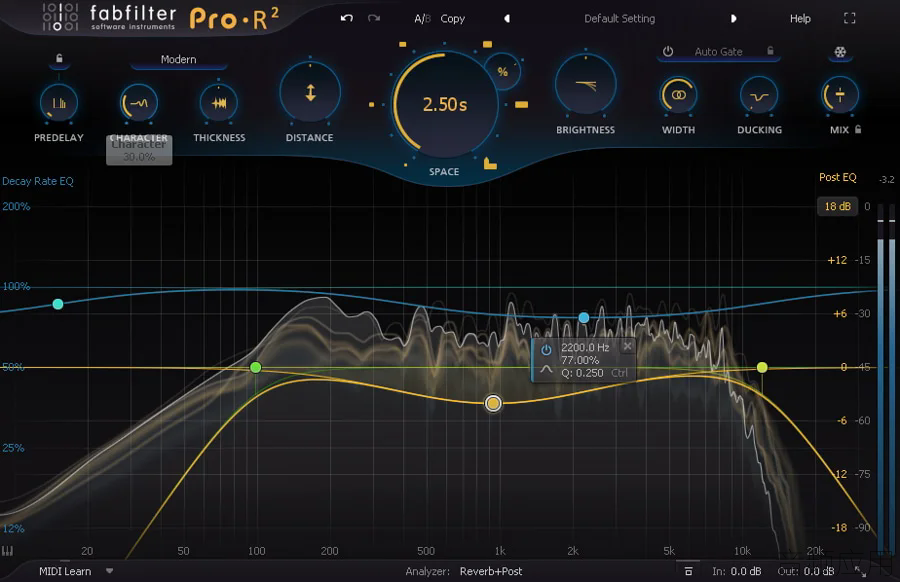The width and height of the screenshot is (900, 582).
Task: Select the cyan Decay Rate EQ low band node
Action: [x=58, y=304]
